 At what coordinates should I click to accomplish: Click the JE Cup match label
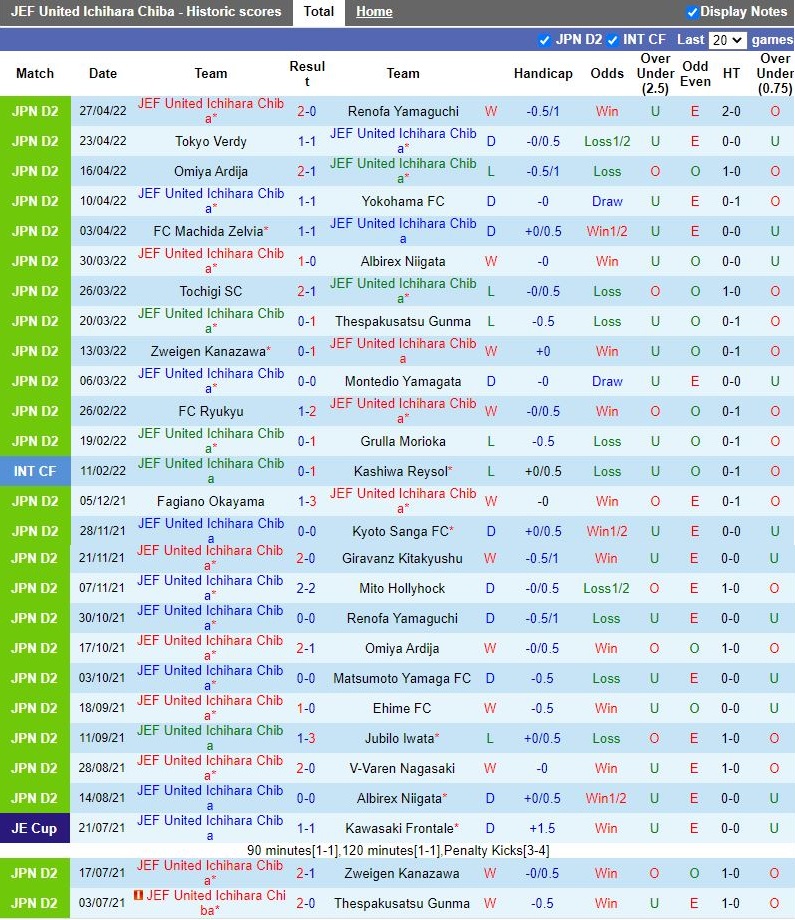coord(35,828)
